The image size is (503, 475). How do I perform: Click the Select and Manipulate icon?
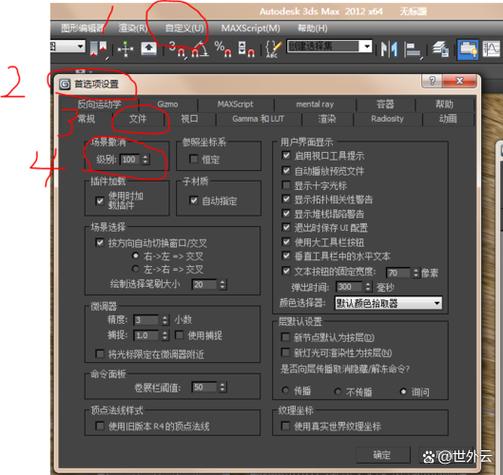[126, 49]
